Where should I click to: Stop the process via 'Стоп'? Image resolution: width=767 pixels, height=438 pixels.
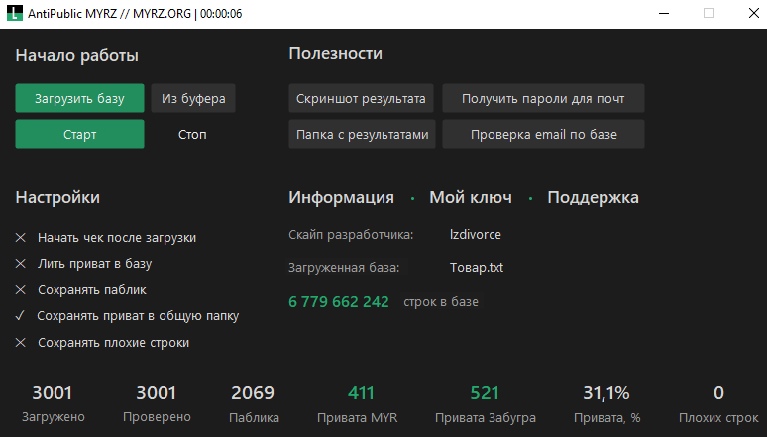(x=192, y=134)
